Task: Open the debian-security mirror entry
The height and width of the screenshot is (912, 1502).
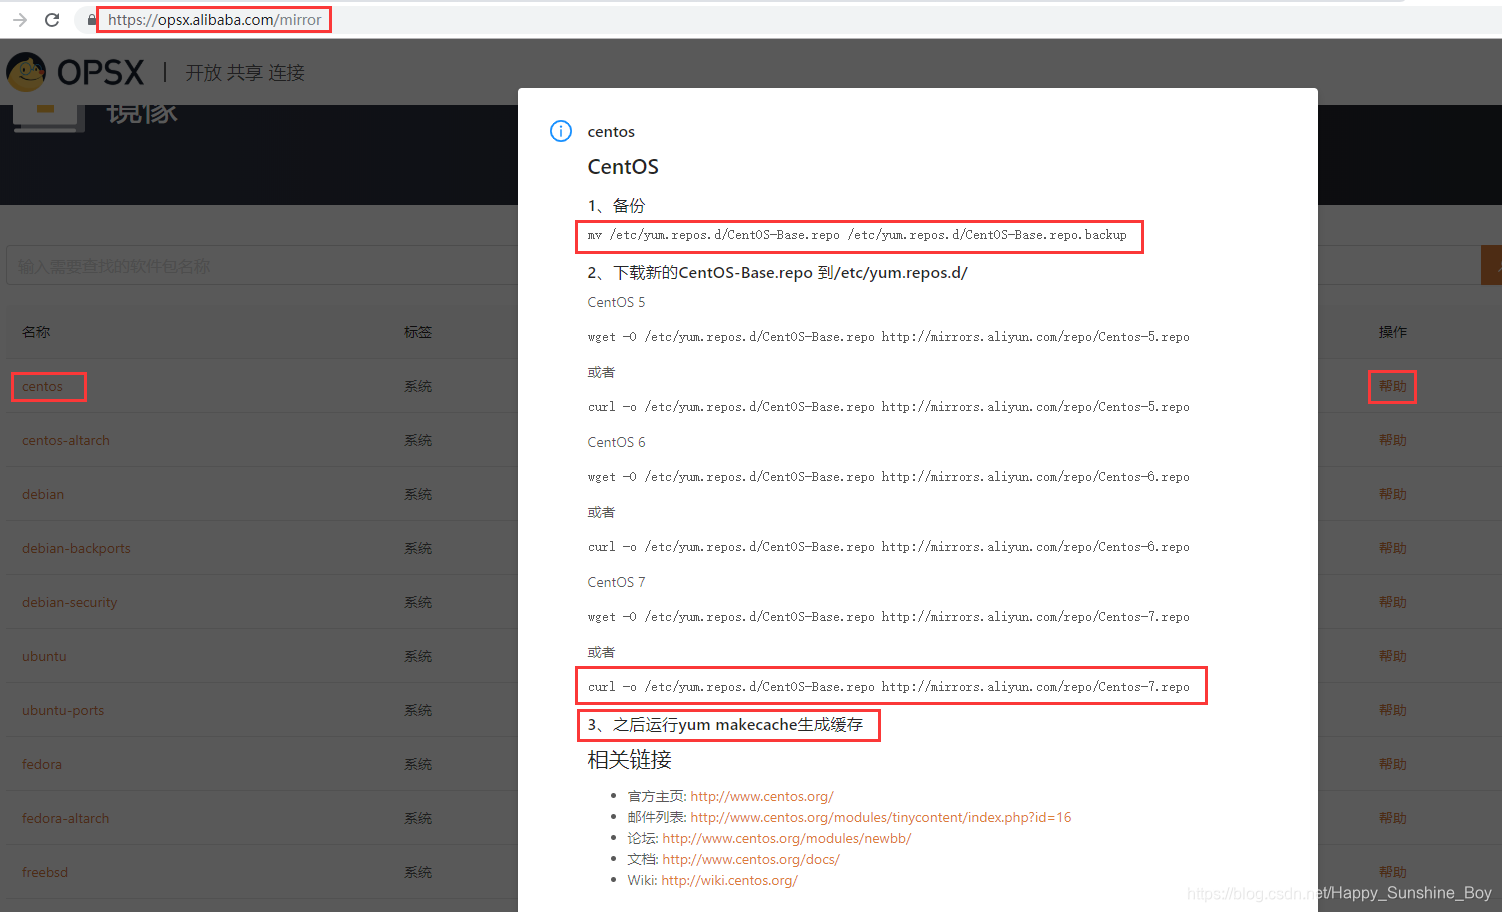Action: (70, 602)
